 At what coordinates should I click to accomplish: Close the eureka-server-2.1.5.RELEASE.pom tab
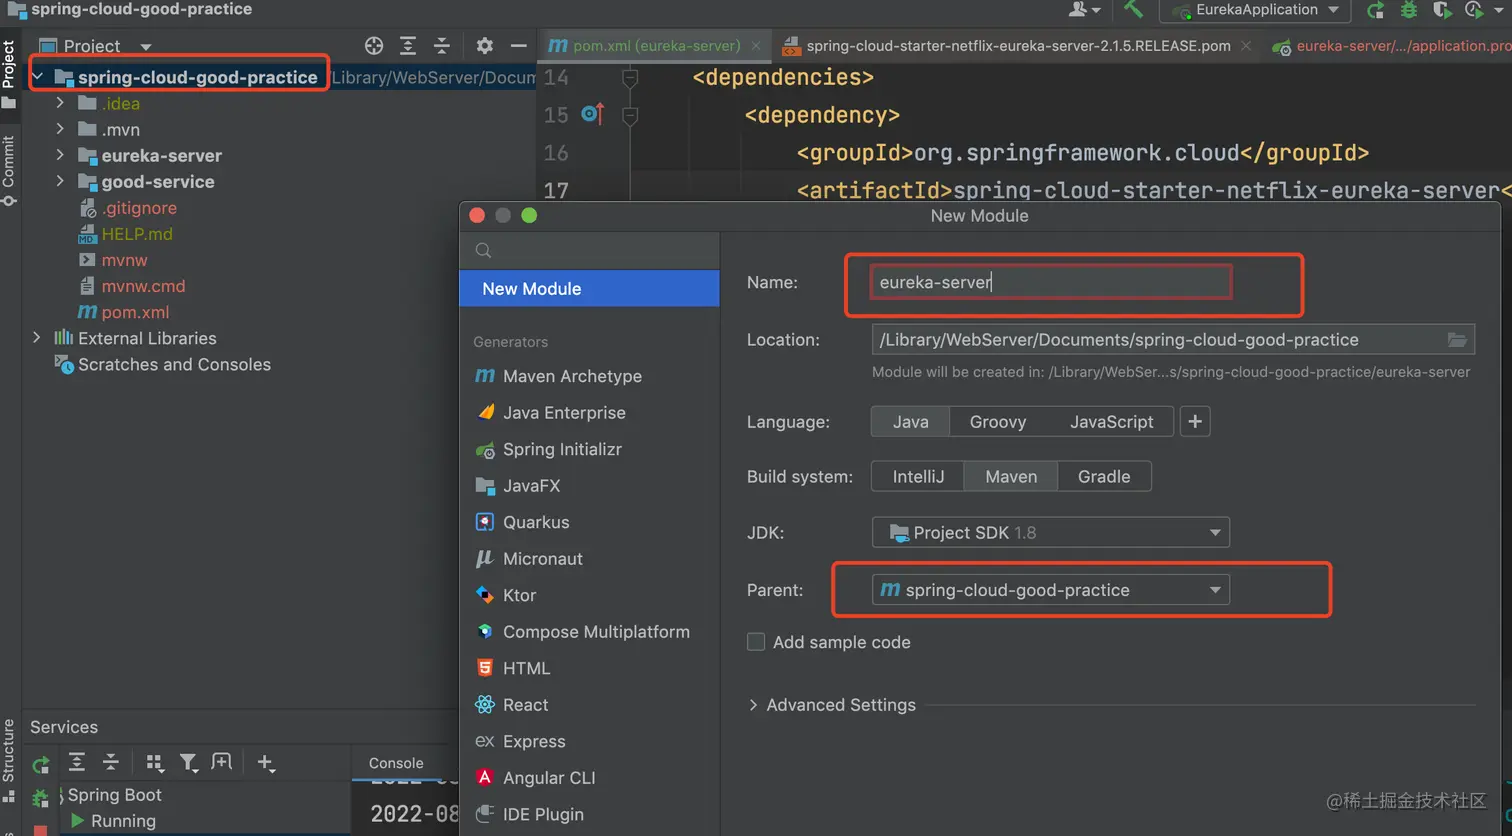click(x=1246, y=46)
